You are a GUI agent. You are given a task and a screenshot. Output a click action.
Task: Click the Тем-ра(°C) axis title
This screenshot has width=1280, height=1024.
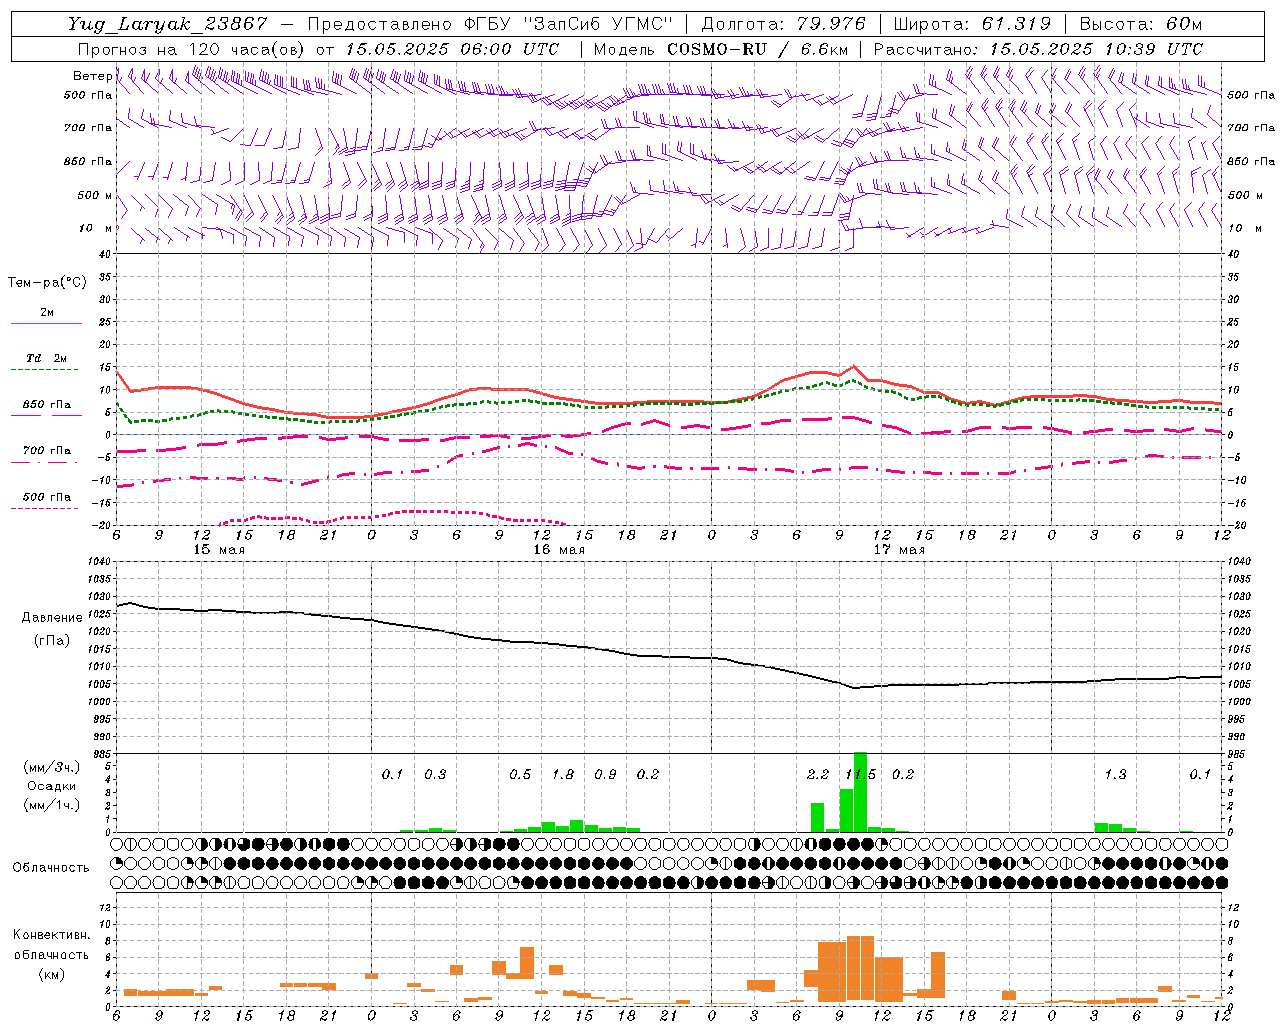click(x=47, y=283)
